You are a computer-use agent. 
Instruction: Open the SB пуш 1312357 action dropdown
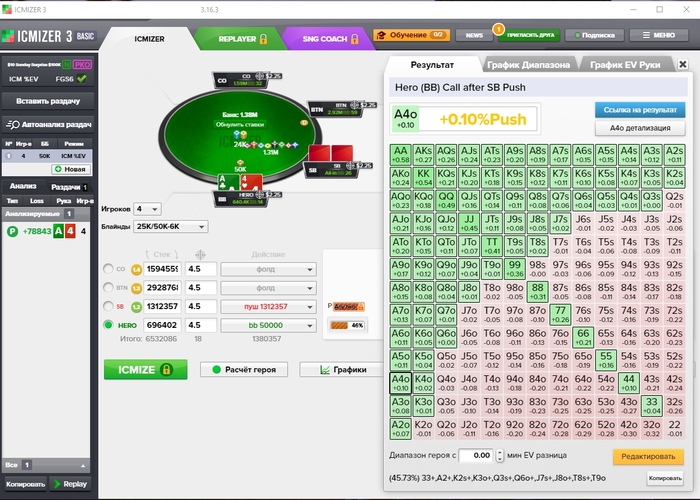[x=268, y=307]
